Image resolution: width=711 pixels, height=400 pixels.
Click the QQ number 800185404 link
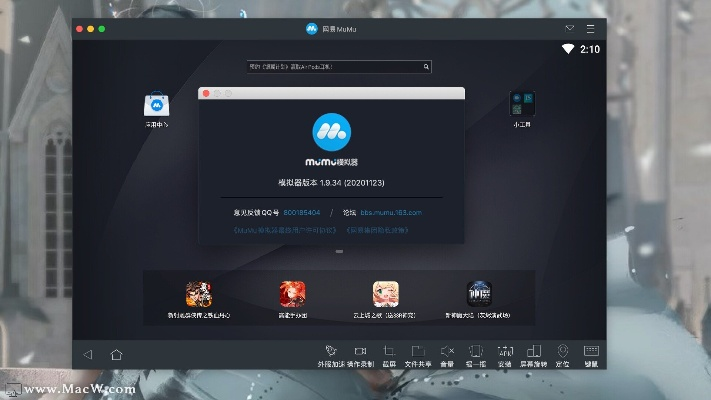(301, 213)
